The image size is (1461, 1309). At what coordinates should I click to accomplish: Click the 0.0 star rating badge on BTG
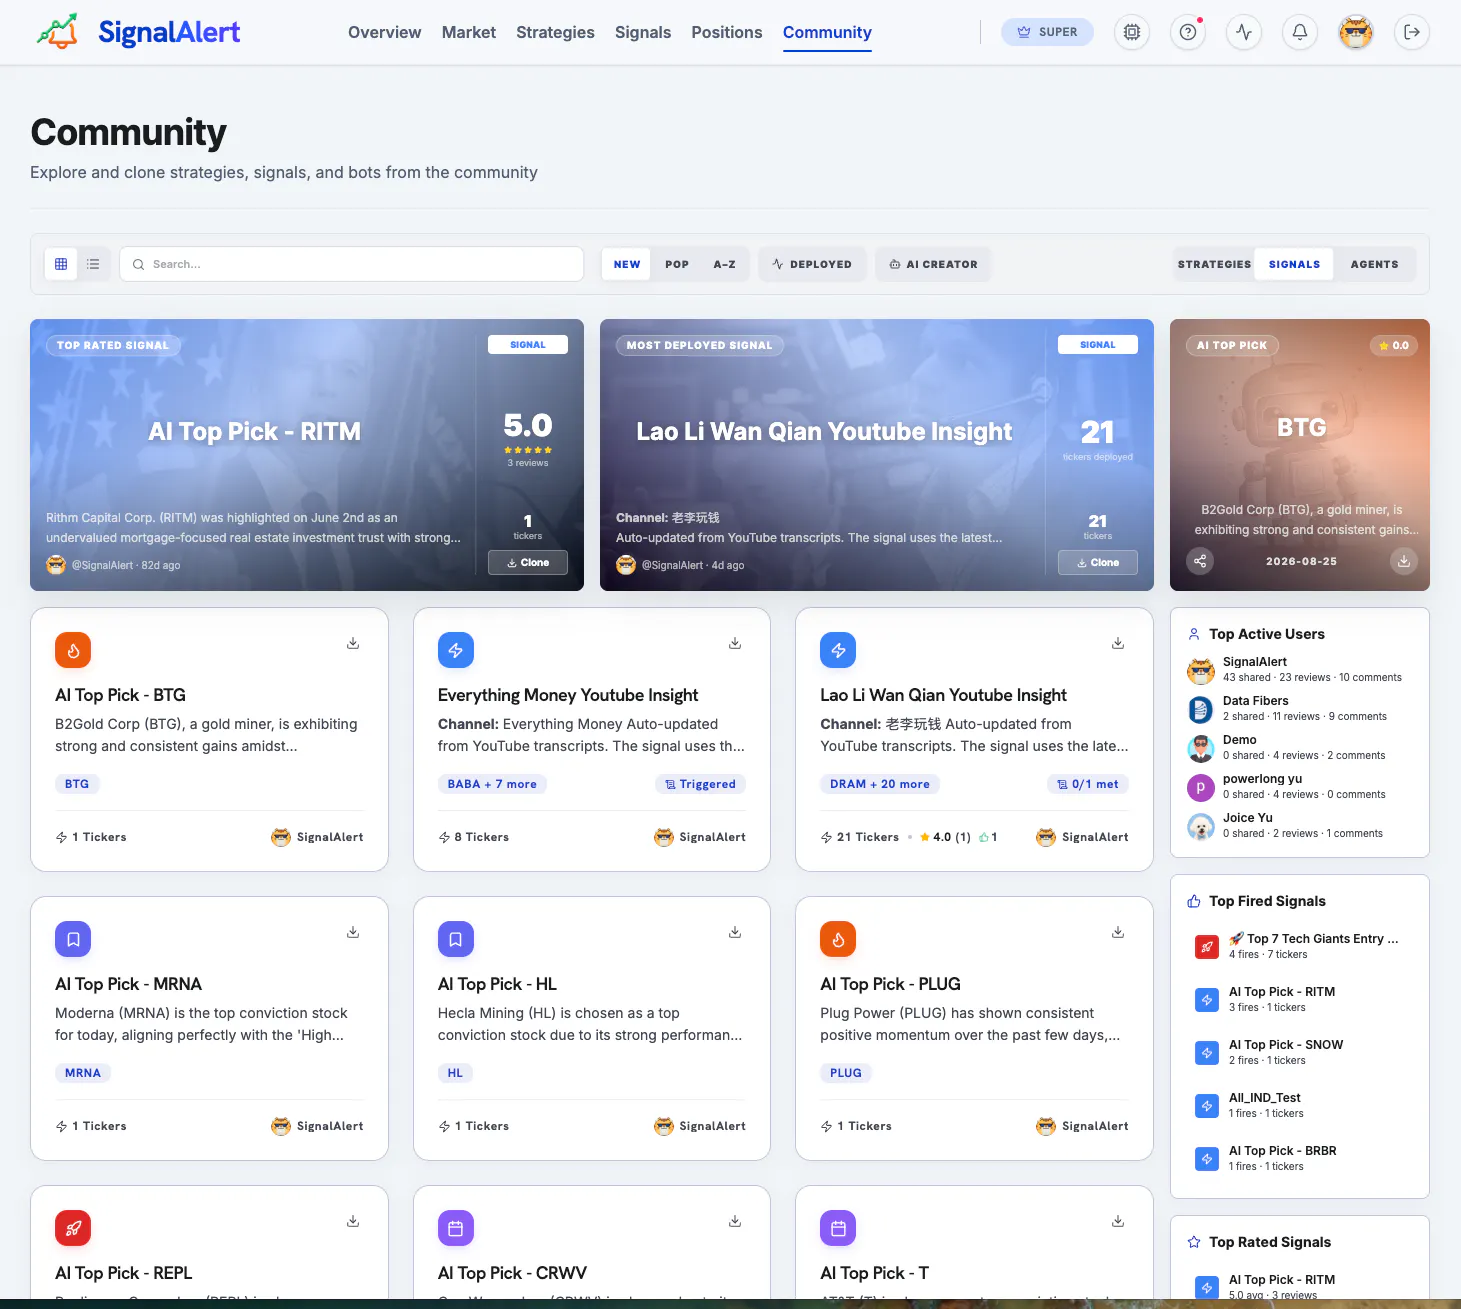click(1393, 345)
